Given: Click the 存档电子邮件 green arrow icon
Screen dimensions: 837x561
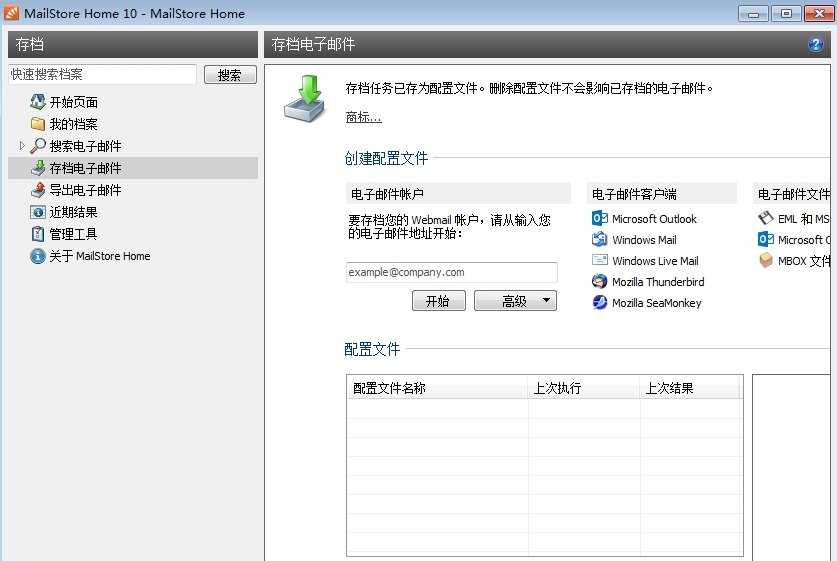Looking at the screenshot, I should pyautogui.click(x=37, y=168).
